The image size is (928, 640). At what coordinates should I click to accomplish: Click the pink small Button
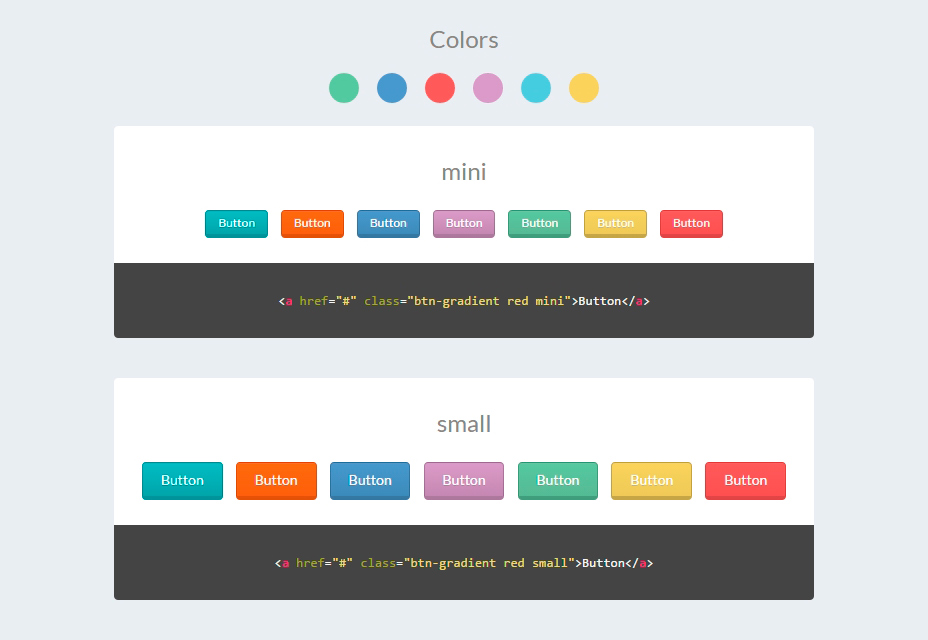click(x=464, y=480)
